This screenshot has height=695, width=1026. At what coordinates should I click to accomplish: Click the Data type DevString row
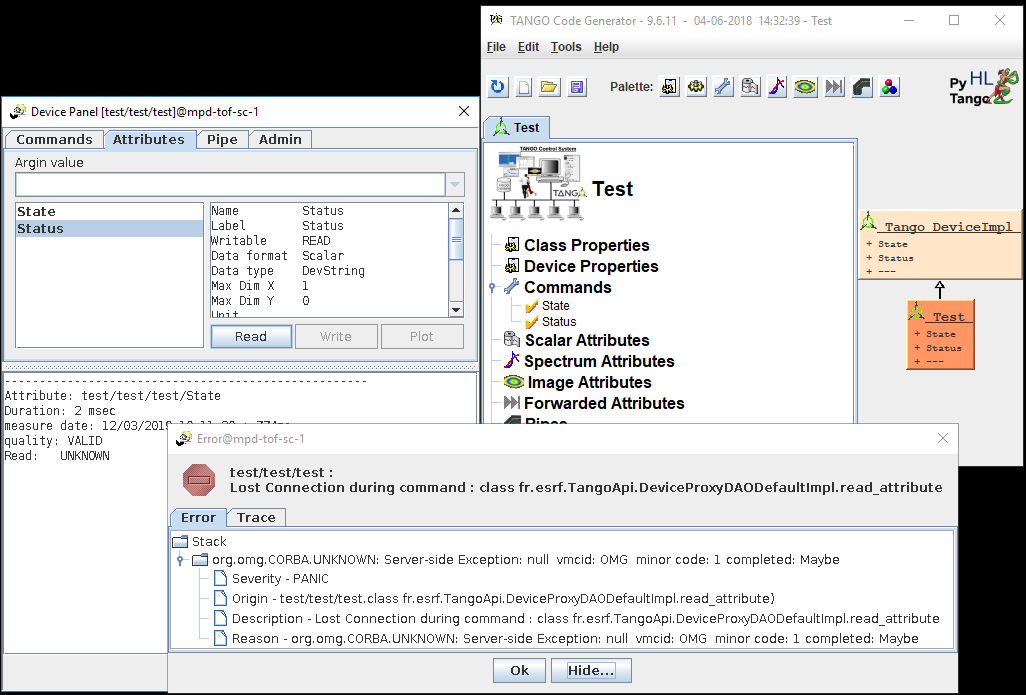[288, 271]
